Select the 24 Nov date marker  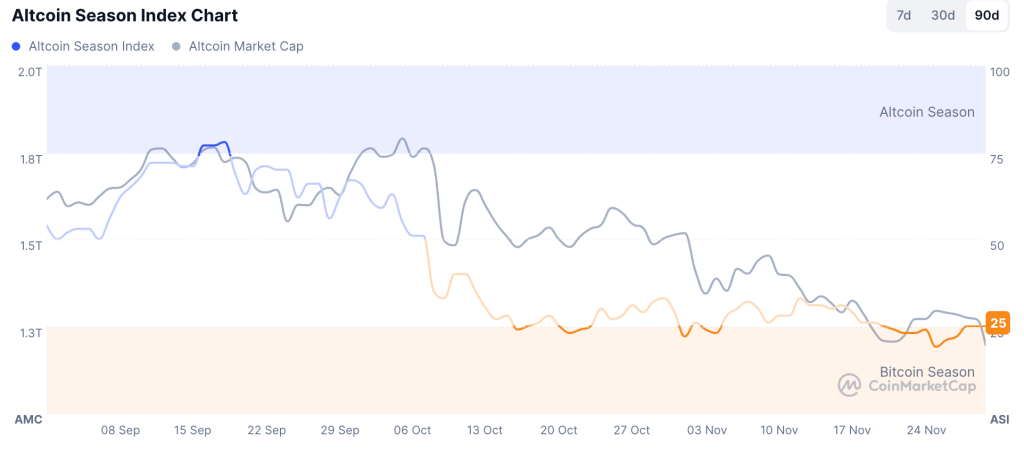pos(926,430)
